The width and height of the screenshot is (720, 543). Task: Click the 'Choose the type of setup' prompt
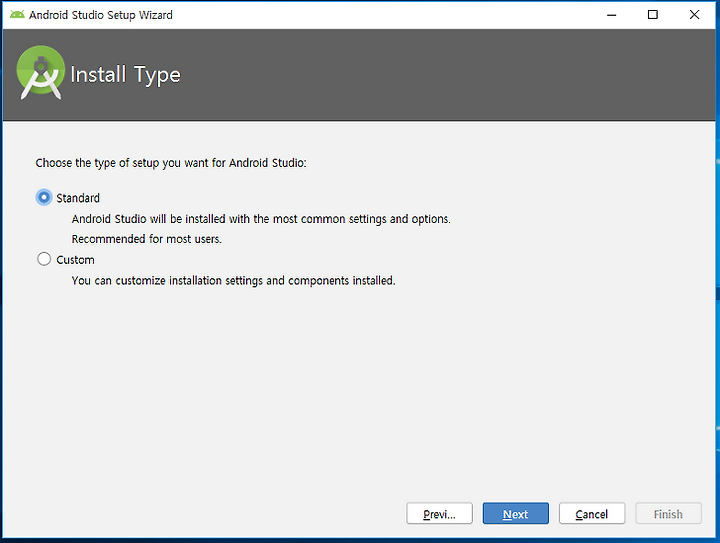coord(171,163)
